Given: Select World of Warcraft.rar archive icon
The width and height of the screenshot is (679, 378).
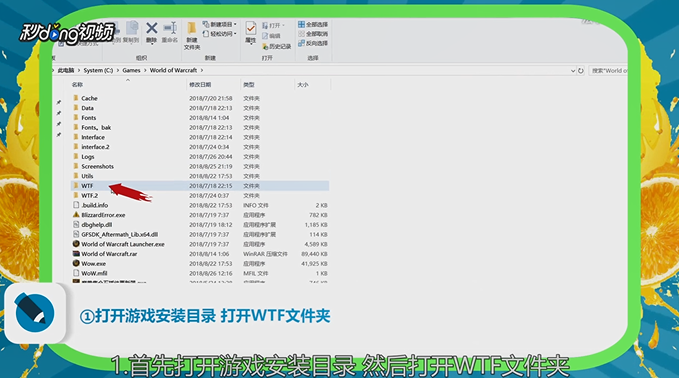Looking at the screenshot, I should [x=76, y=254].
